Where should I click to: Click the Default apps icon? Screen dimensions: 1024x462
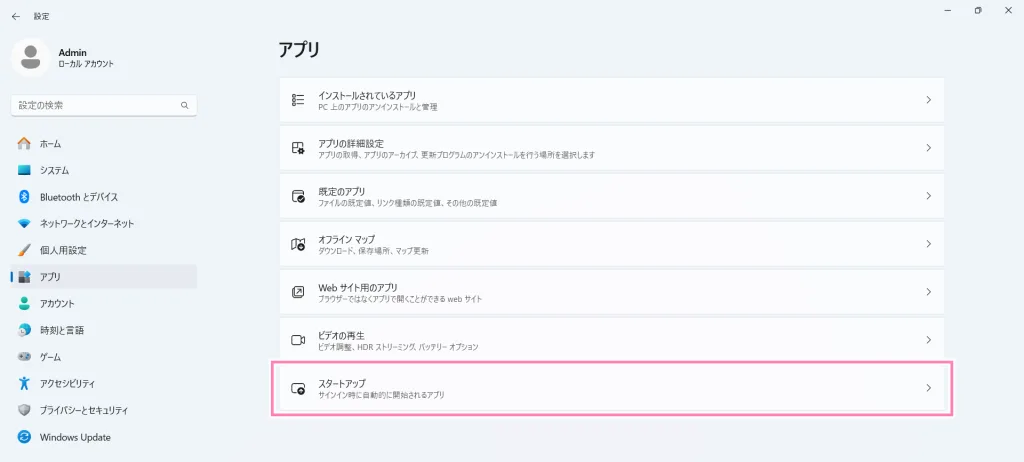click(297, 196)
